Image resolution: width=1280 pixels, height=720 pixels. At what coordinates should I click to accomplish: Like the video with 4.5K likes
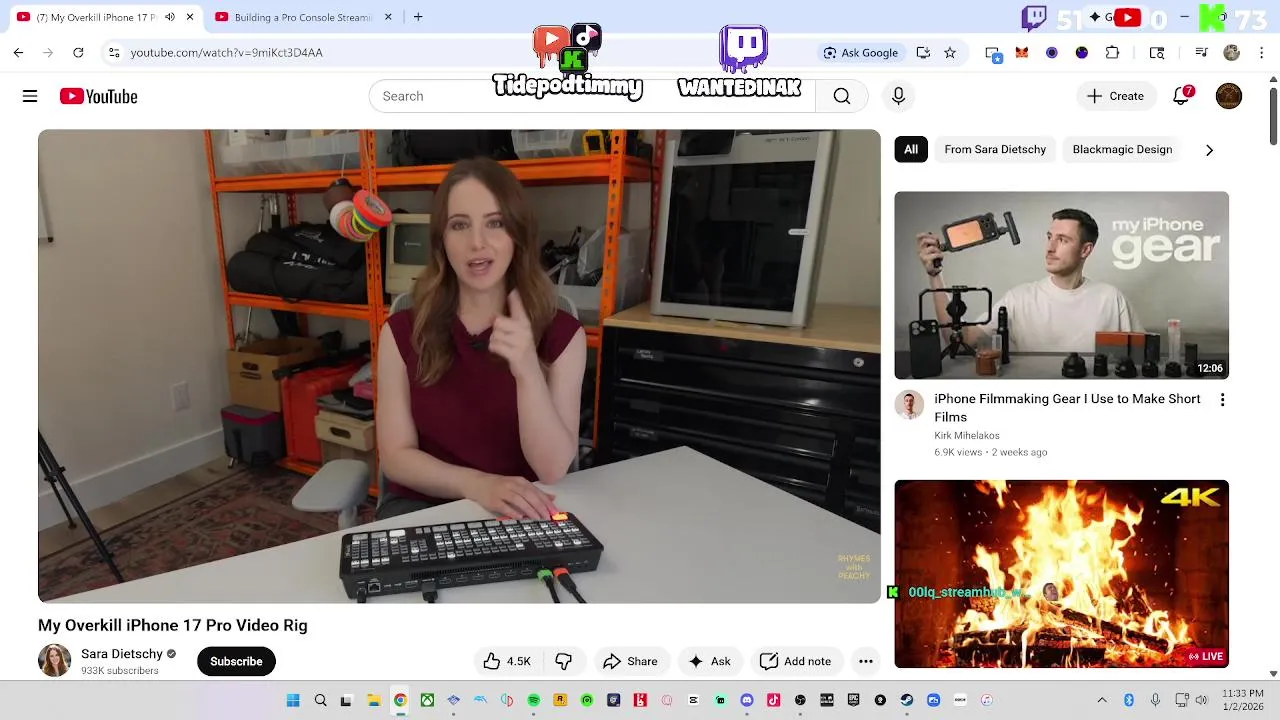[x=508, y=661]
